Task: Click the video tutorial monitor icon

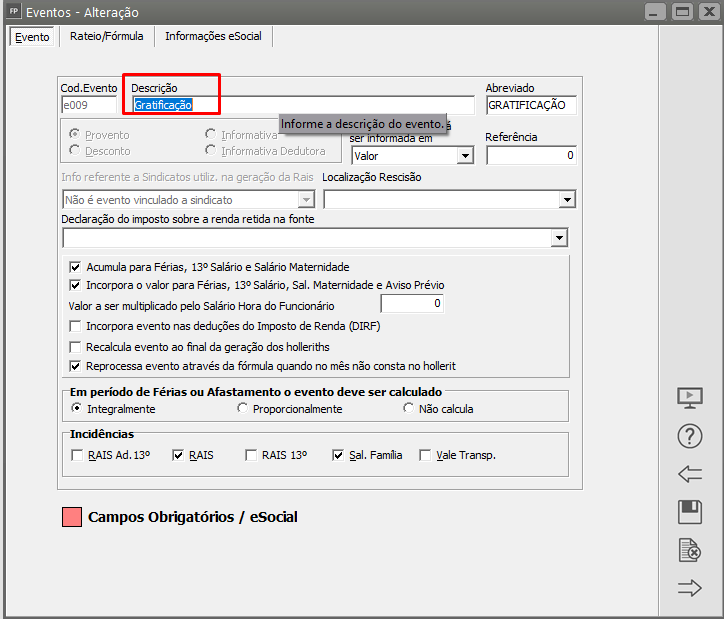Action: click(690, 398)
